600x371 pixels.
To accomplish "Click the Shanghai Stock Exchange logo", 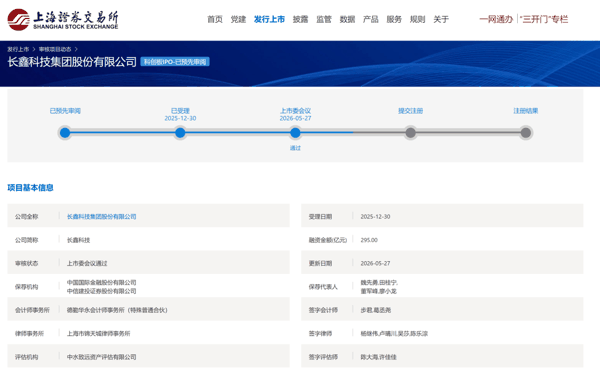I will tap(63, 20).
